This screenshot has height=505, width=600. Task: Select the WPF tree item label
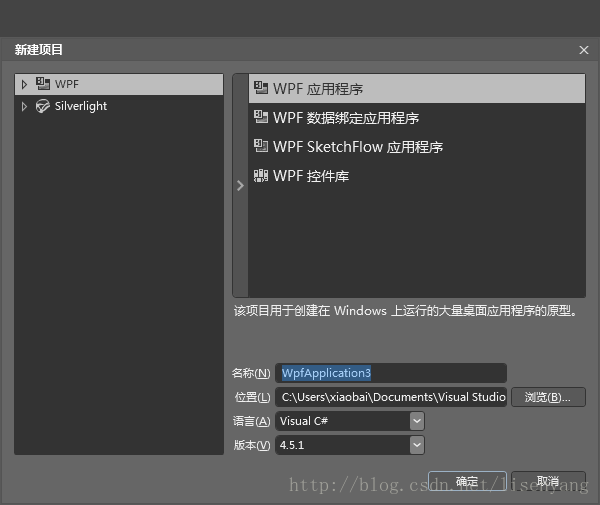point(67,84)
